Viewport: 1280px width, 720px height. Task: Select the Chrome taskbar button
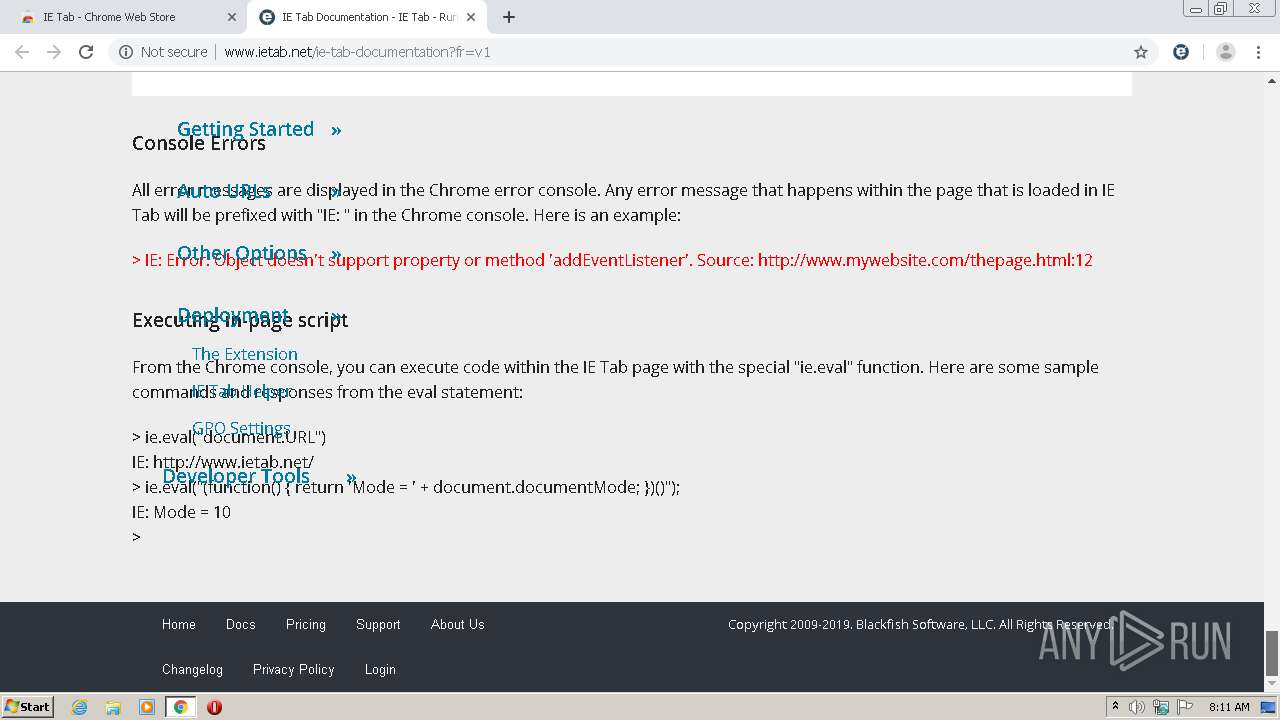click(x=180, y=707)
